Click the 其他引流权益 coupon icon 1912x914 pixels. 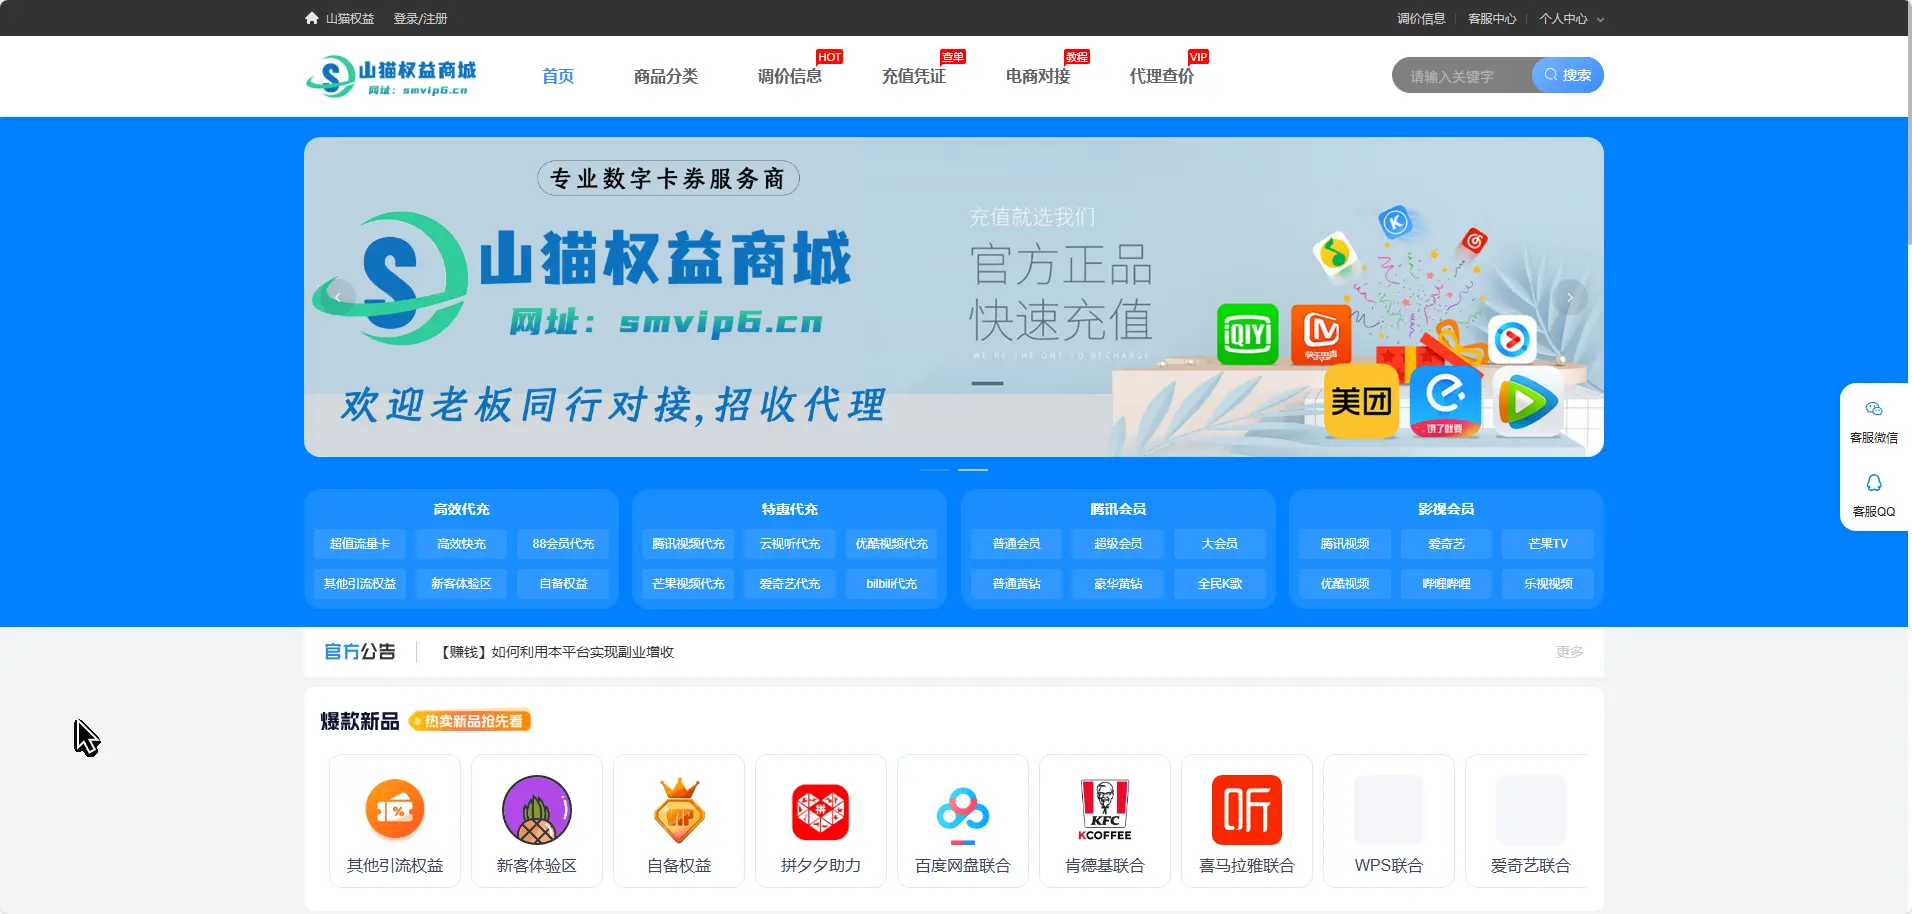point(394,810)
